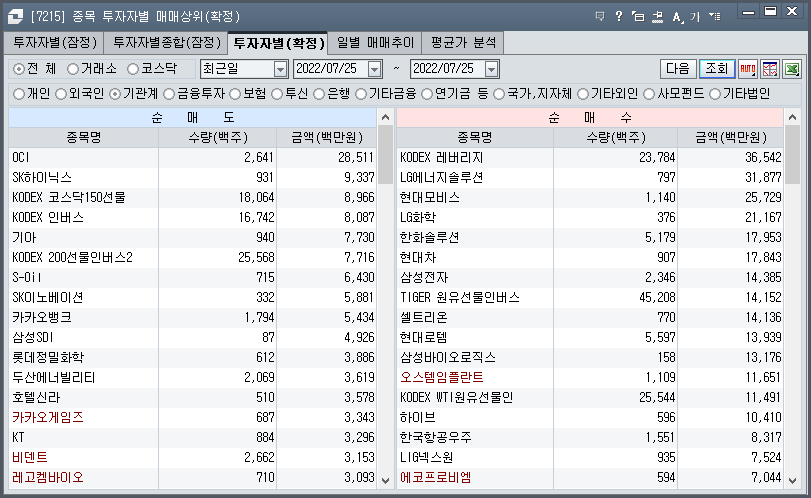Screen dimensions: 811x498
Task: Open the end date calendar dropdown arrow
Action: (x=491, y=69)
